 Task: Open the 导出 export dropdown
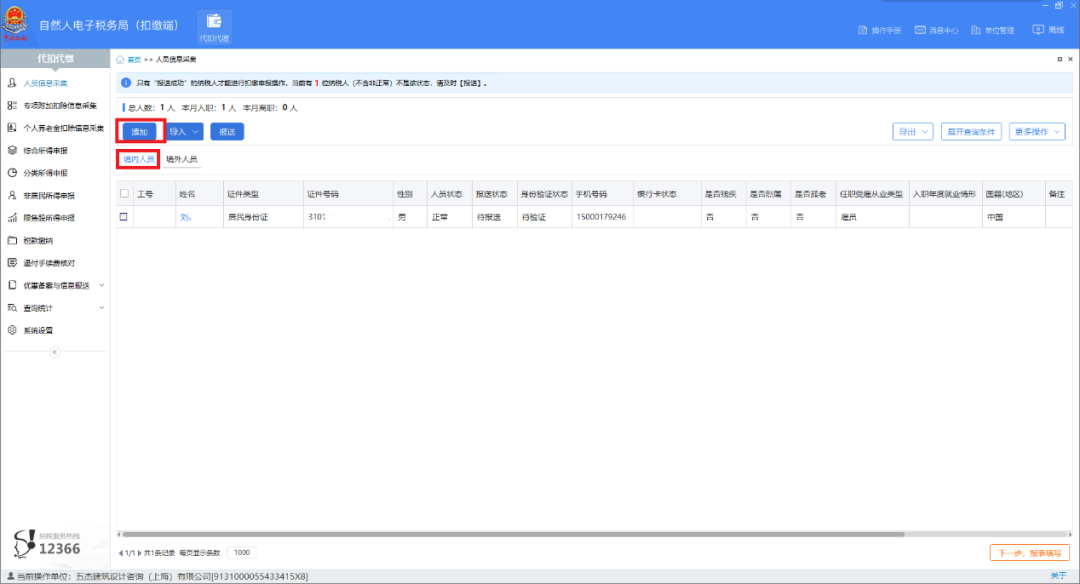click(913, 132)
